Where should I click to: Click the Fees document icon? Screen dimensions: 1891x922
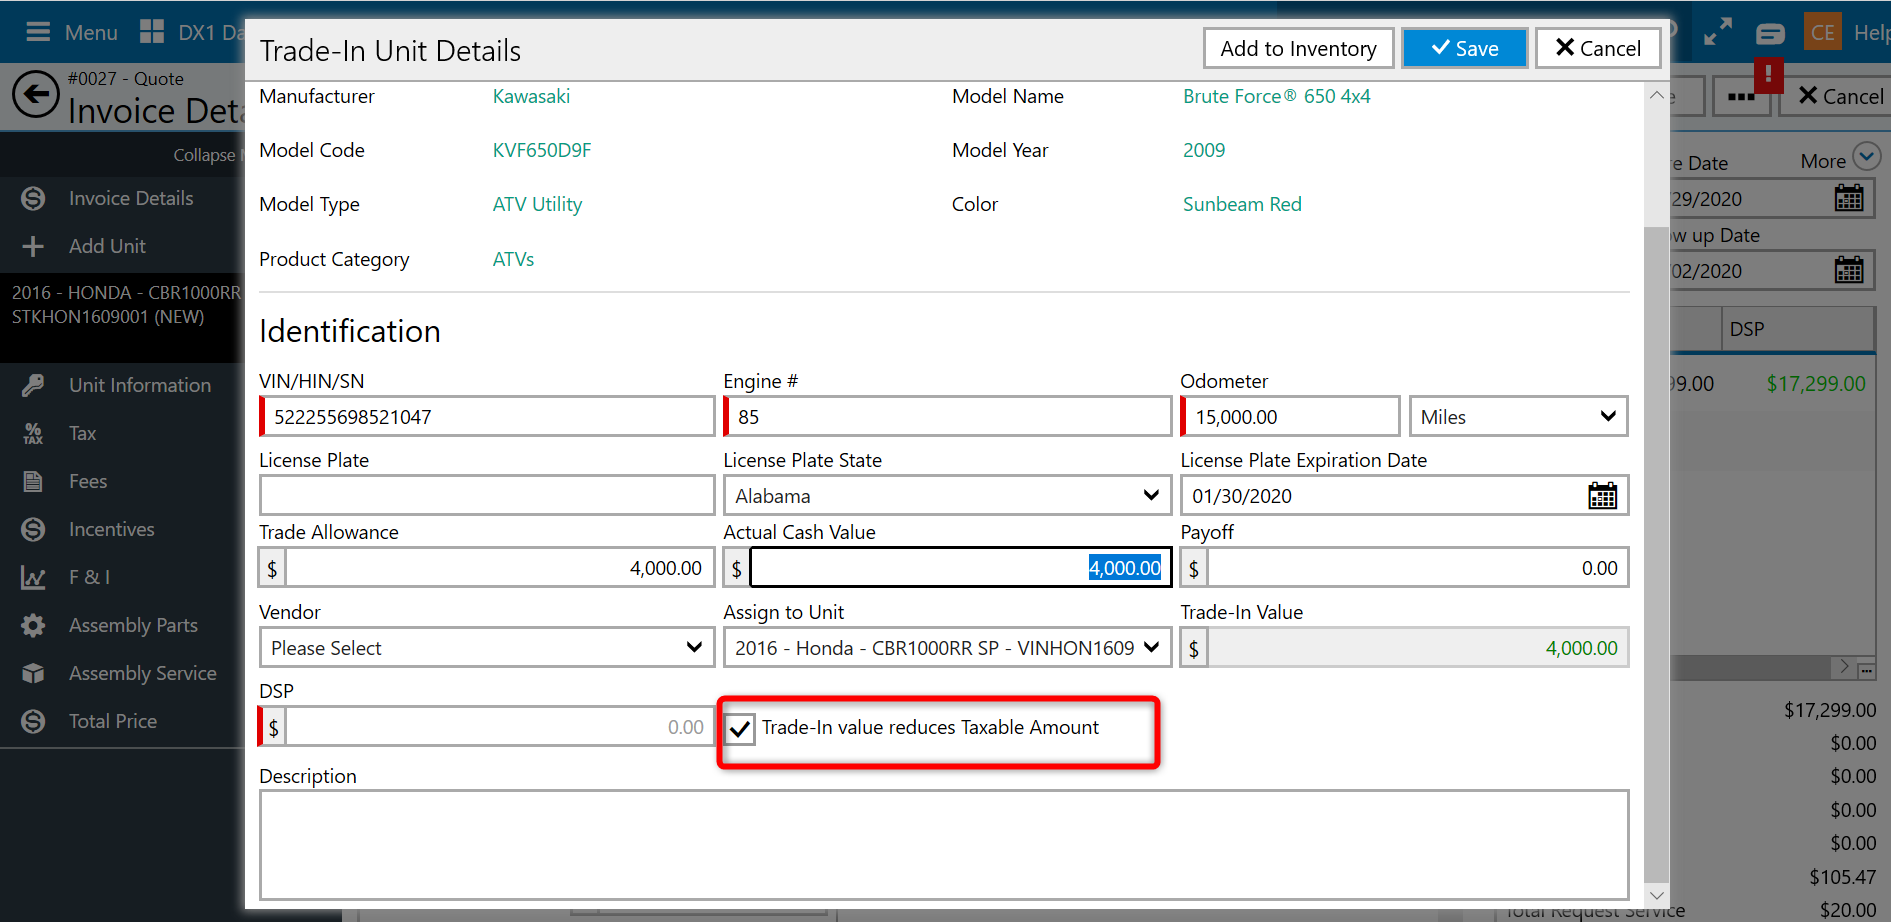point(33,481)
